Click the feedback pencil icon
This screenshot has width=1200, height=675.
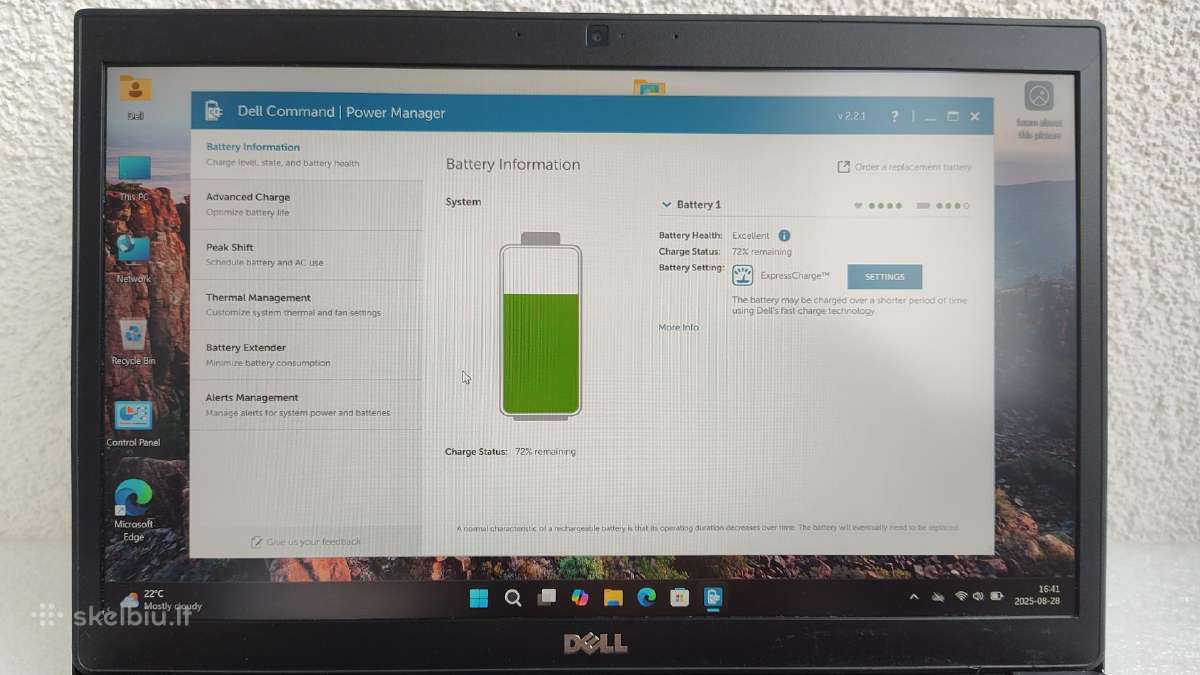click(x=256, y=542)
